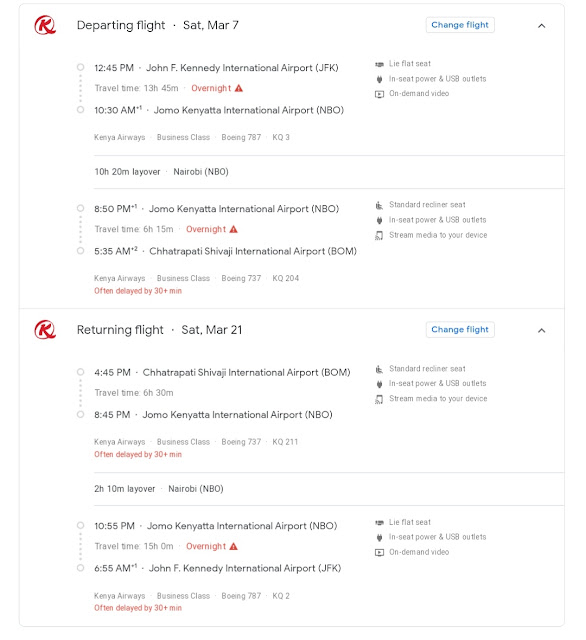
Task: Click the Overnight warning icon on KQ 204 leg
Action: (233, 229)
